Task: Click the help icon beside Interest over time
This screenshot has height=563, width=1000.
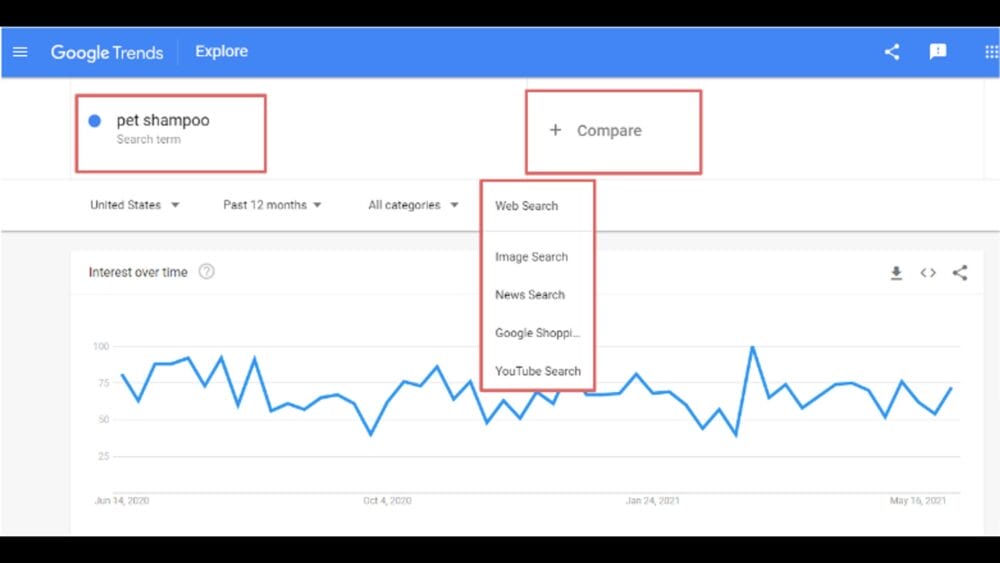Action: 207,272
